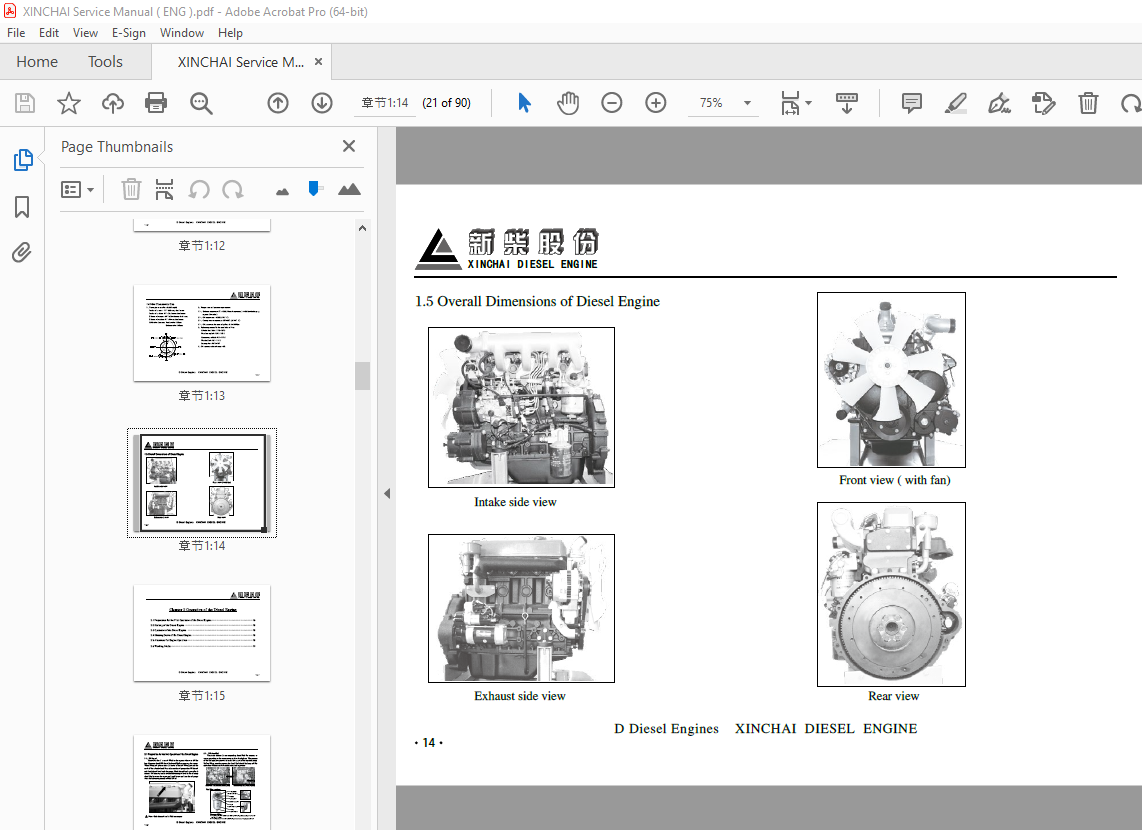
Task: Click the page number input field
Action: tap(385, 103)
